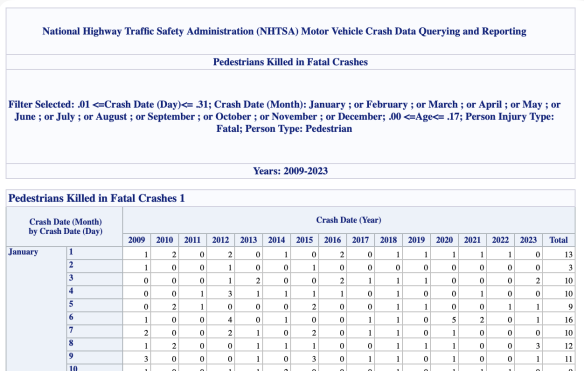Select the 2012 column header
The width and height of the screenshot is (584, 371).
[220, 240]
